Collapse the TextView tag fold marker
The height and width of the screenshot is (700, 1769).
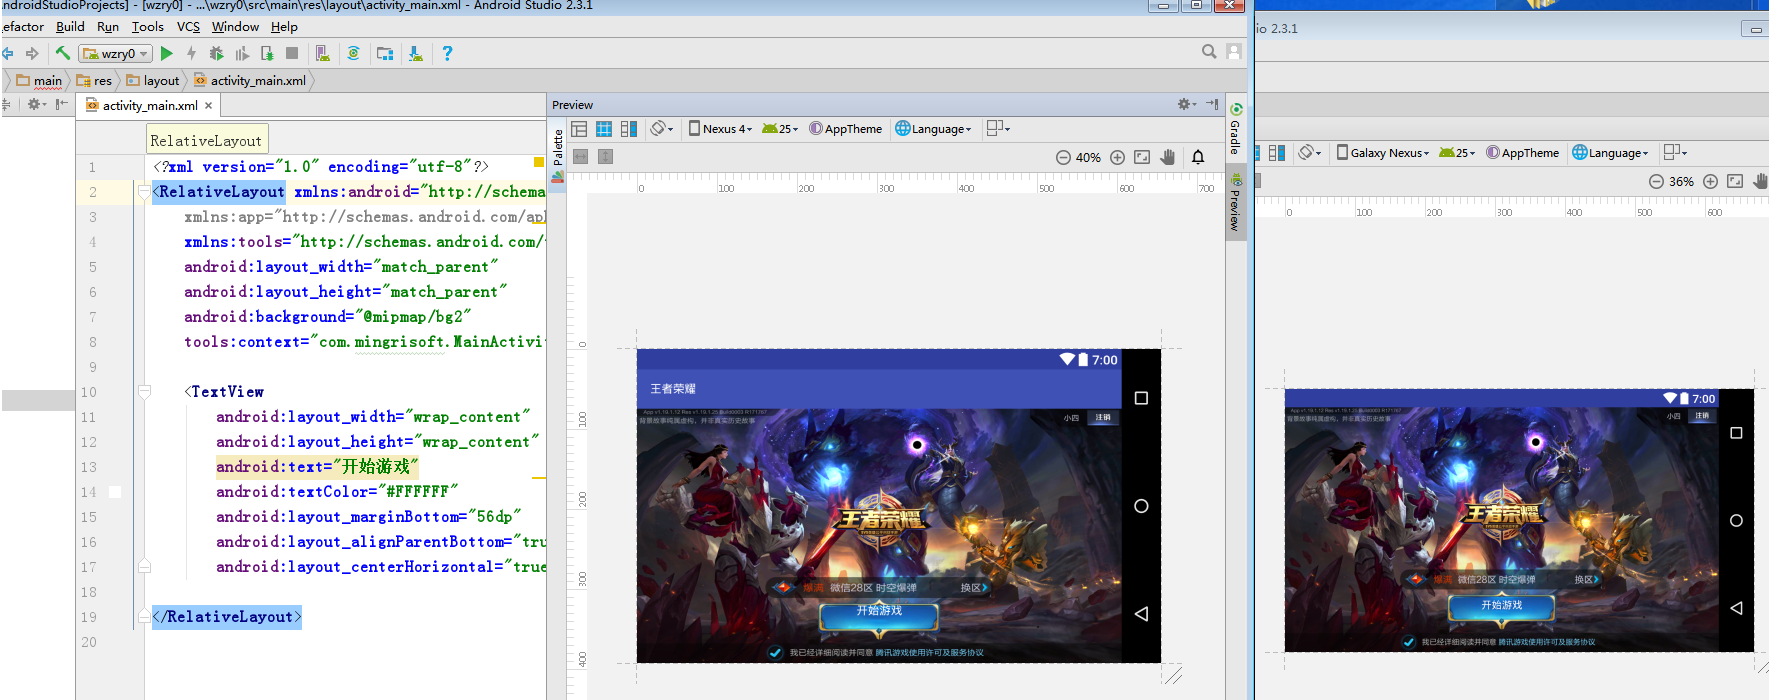point(144,391)
